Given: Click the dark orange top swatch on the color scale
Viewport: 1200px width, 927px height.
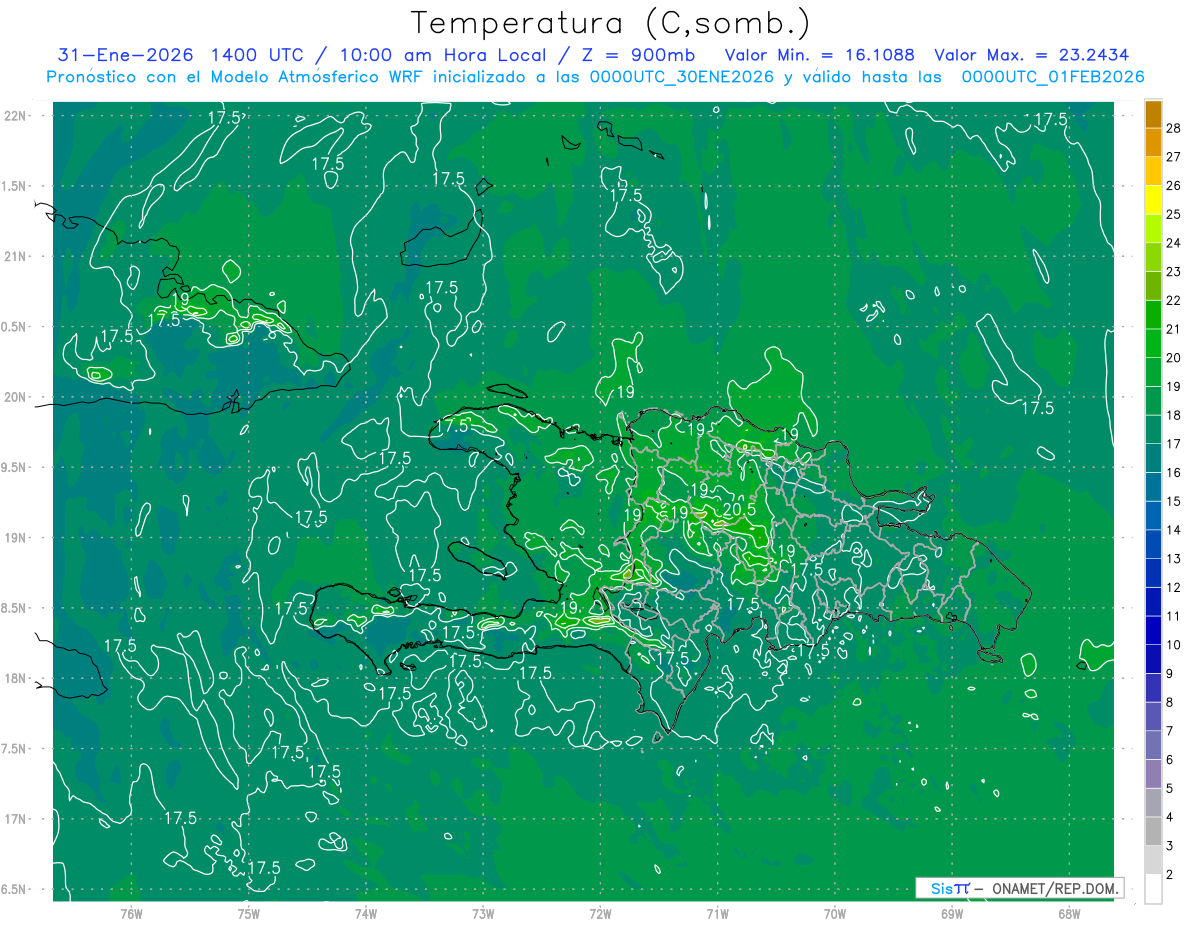Looking at the screenshot, I should pos(1153,115).
